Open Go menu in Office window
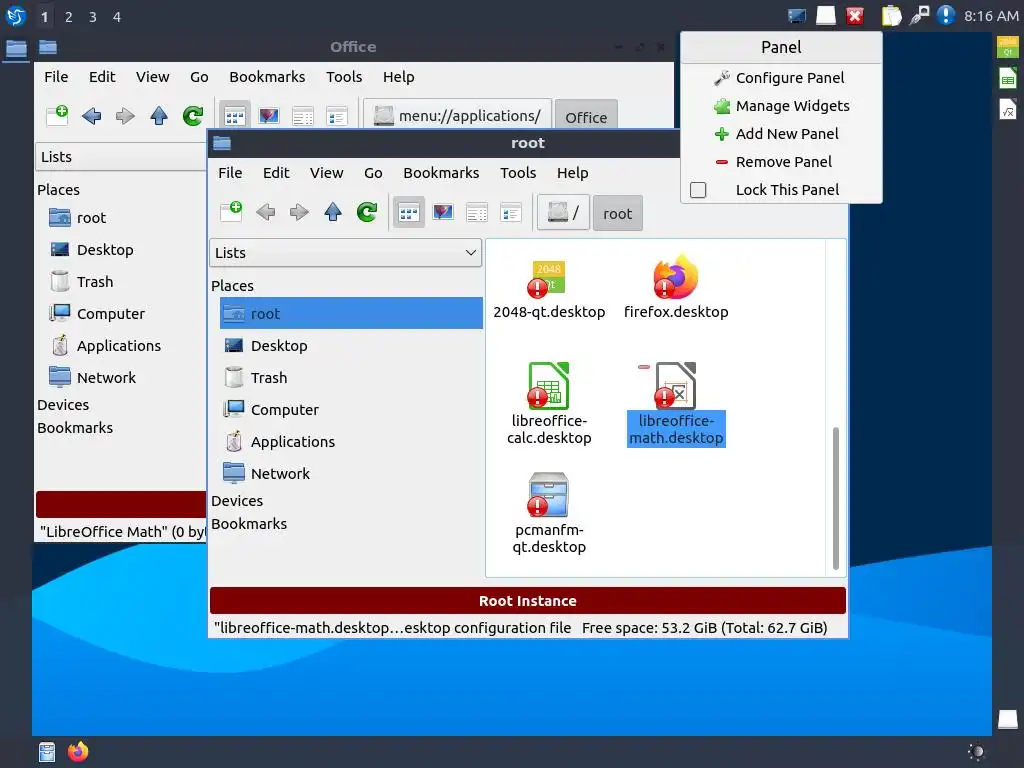The height and width of the screenshot is (768, 1024). pos(199,77)
